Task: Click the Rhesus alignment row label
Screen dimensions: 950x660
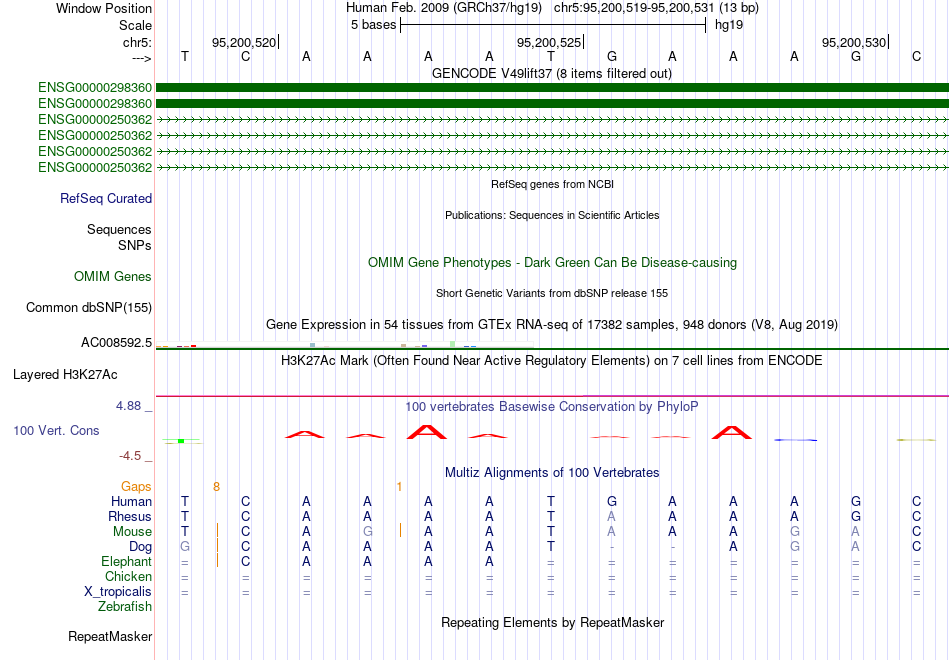Action: point(130,516)
